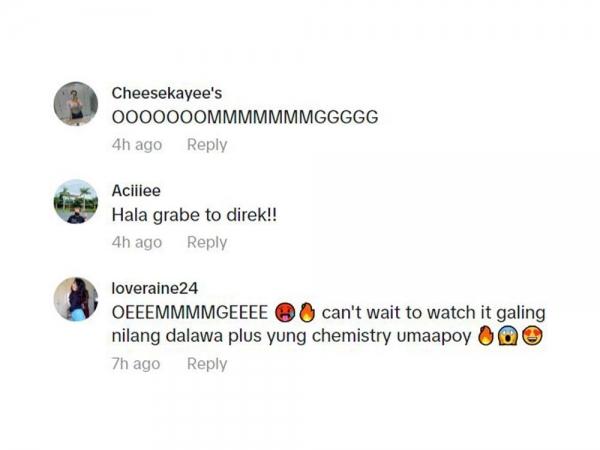Click the 4h ago timestamp under Cheesekayee's

(x=137, y=145)
